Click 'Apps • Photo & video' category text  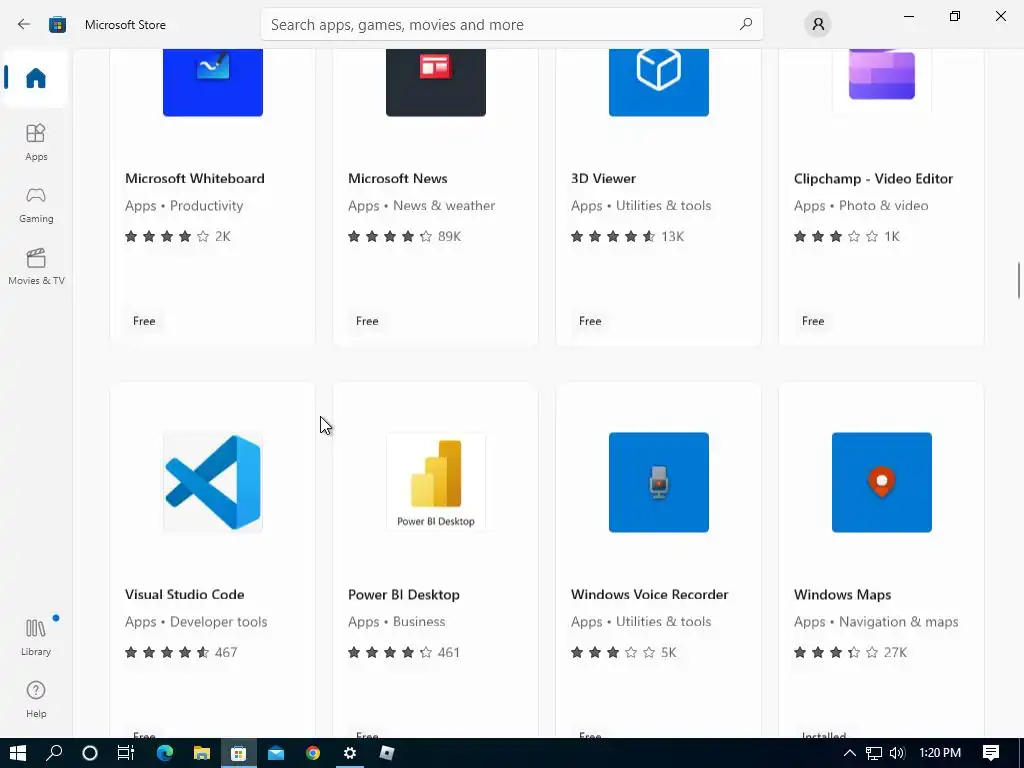pos(861,206)
